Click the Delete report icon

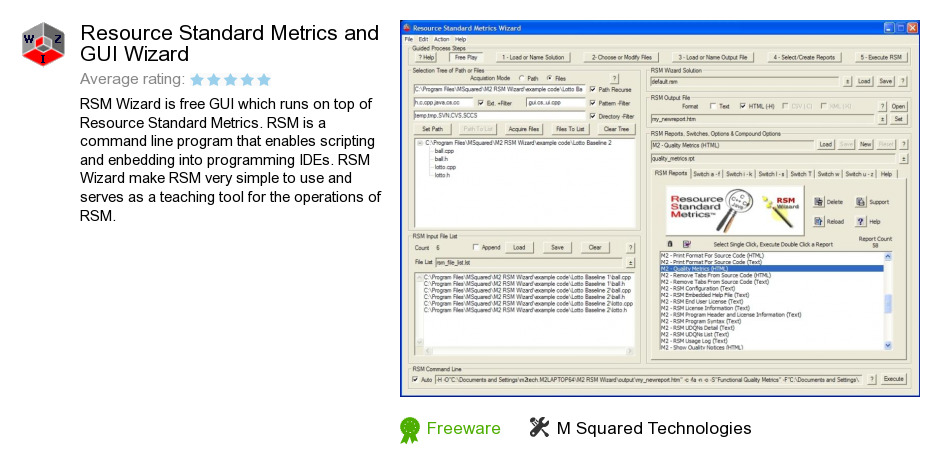click(x=819, y=202)
